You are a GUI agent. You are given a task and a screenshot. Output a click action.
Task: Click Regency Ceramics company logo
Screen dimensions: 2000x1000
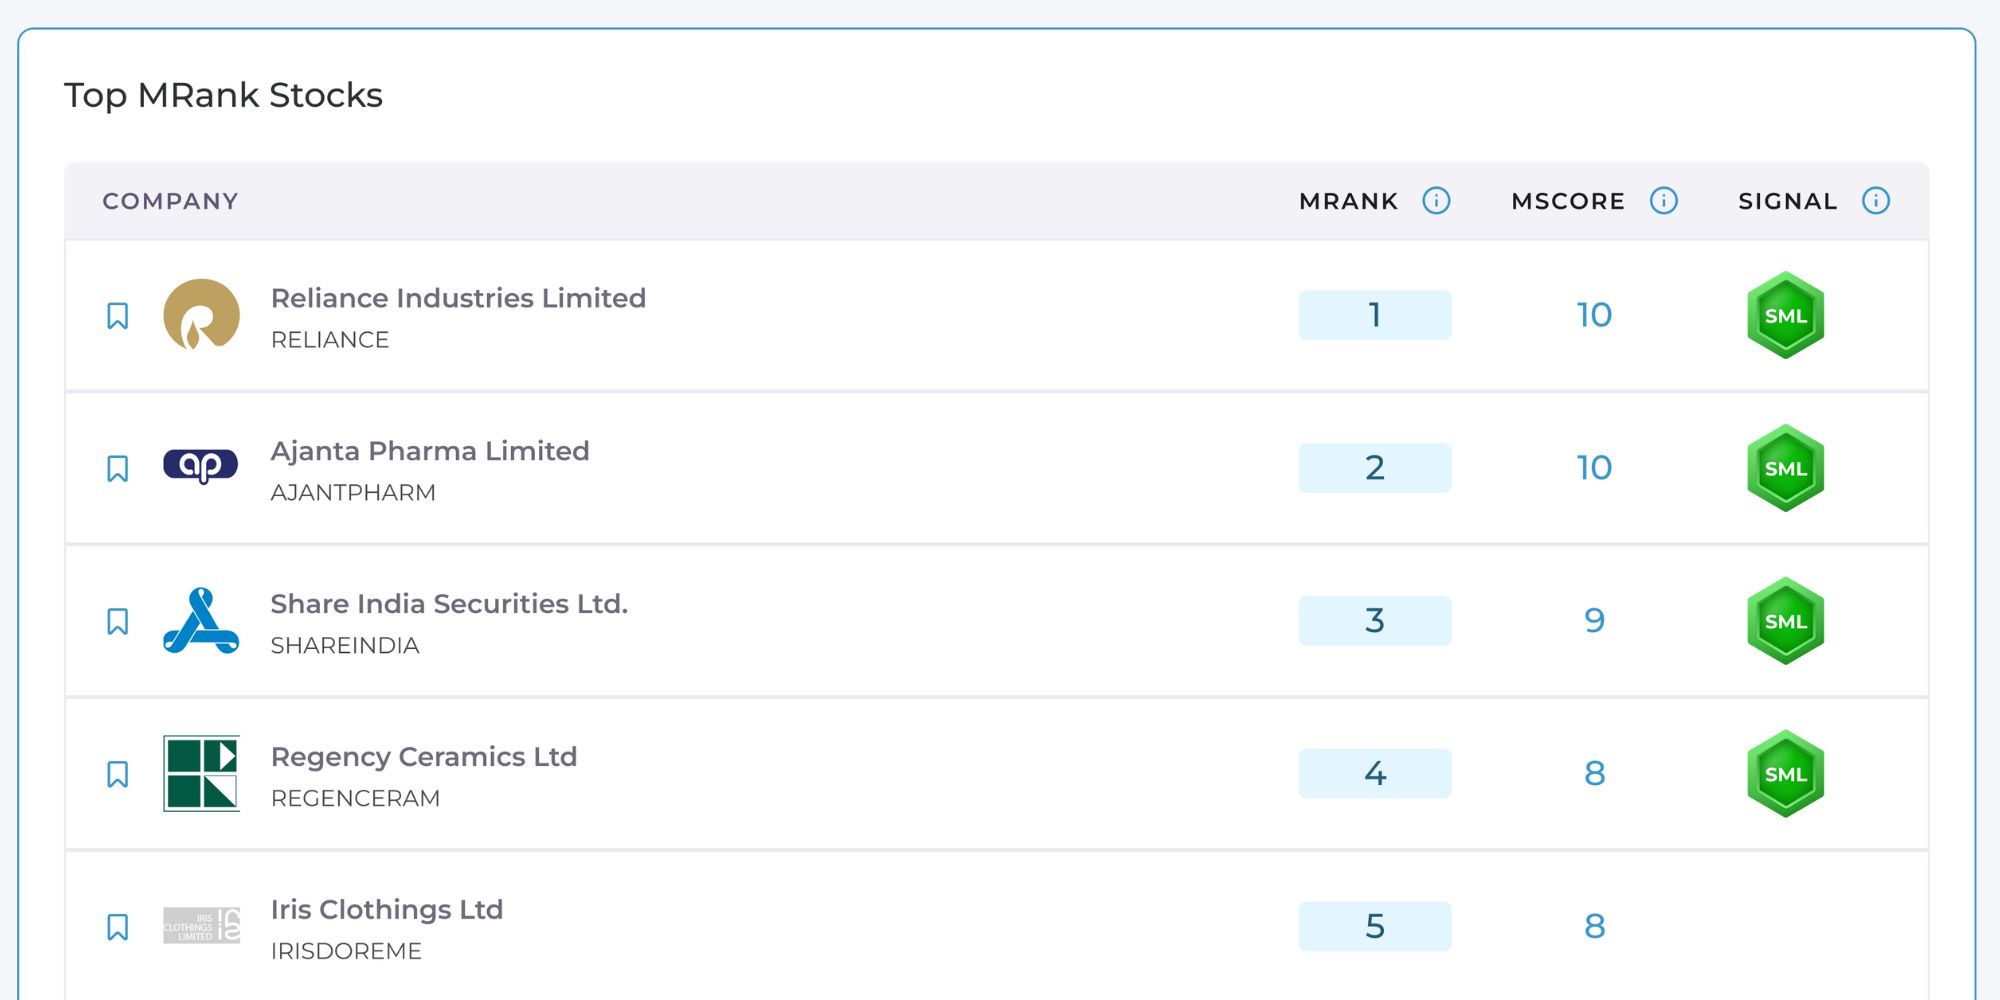click(201, 773)
